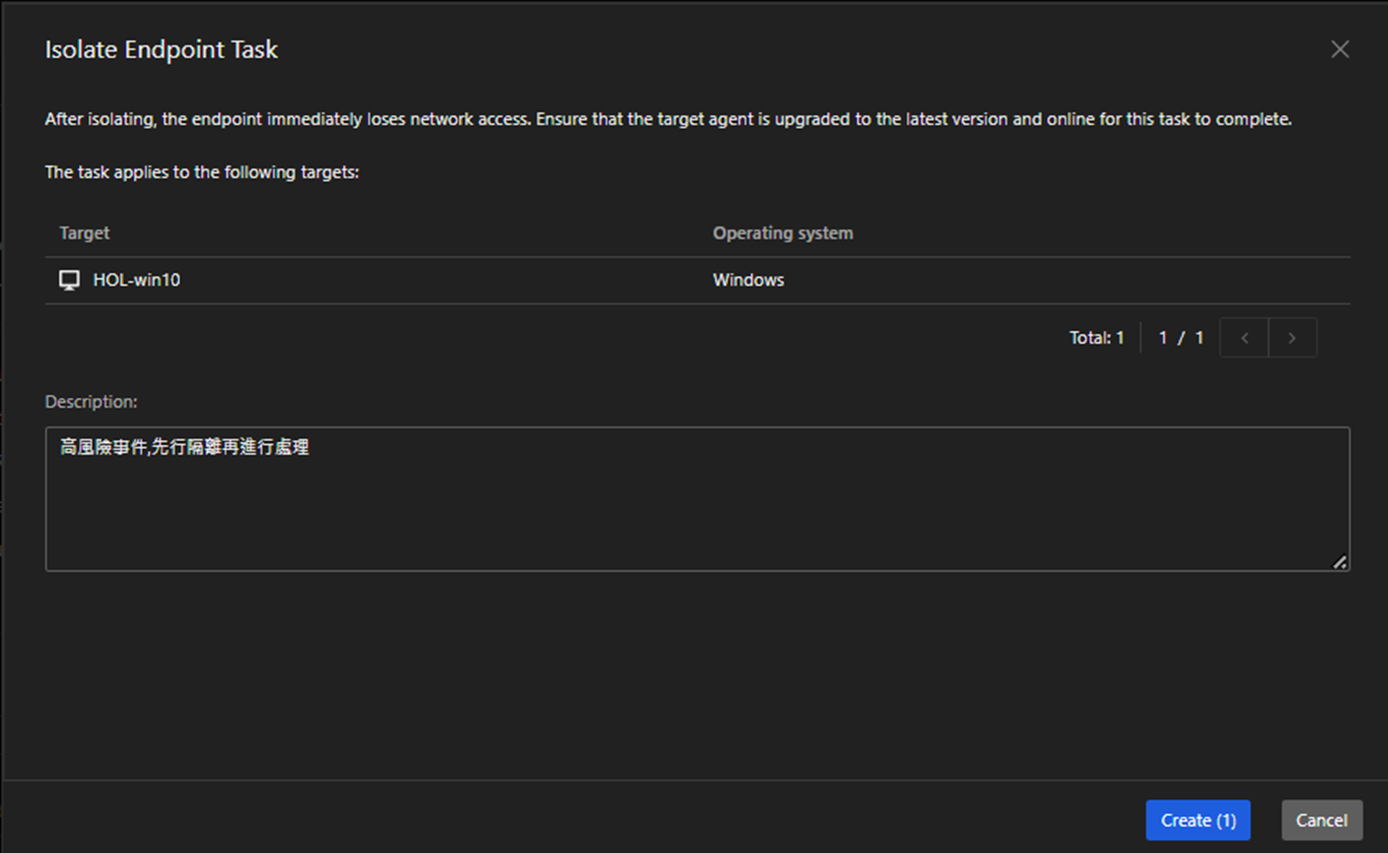
Task: Click the Description box resize handle
Action: pyautogui.click(x=1339, y=562)
